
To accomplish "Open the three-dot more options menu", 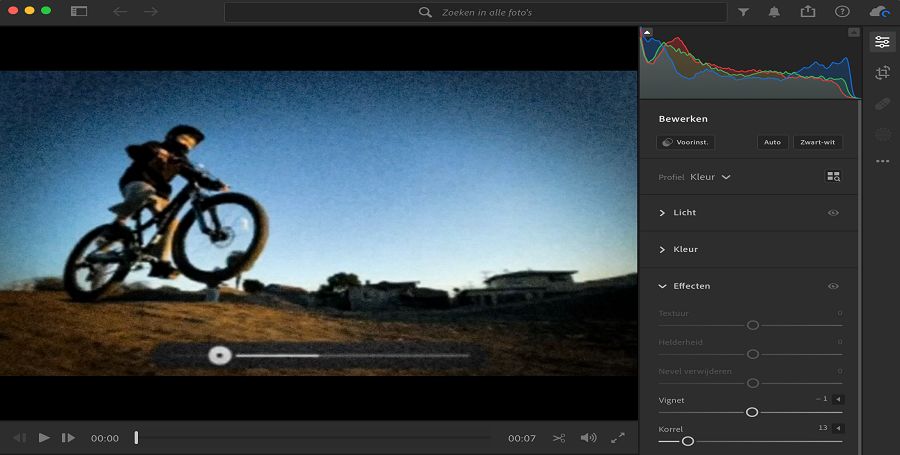I will coord(882,162).
